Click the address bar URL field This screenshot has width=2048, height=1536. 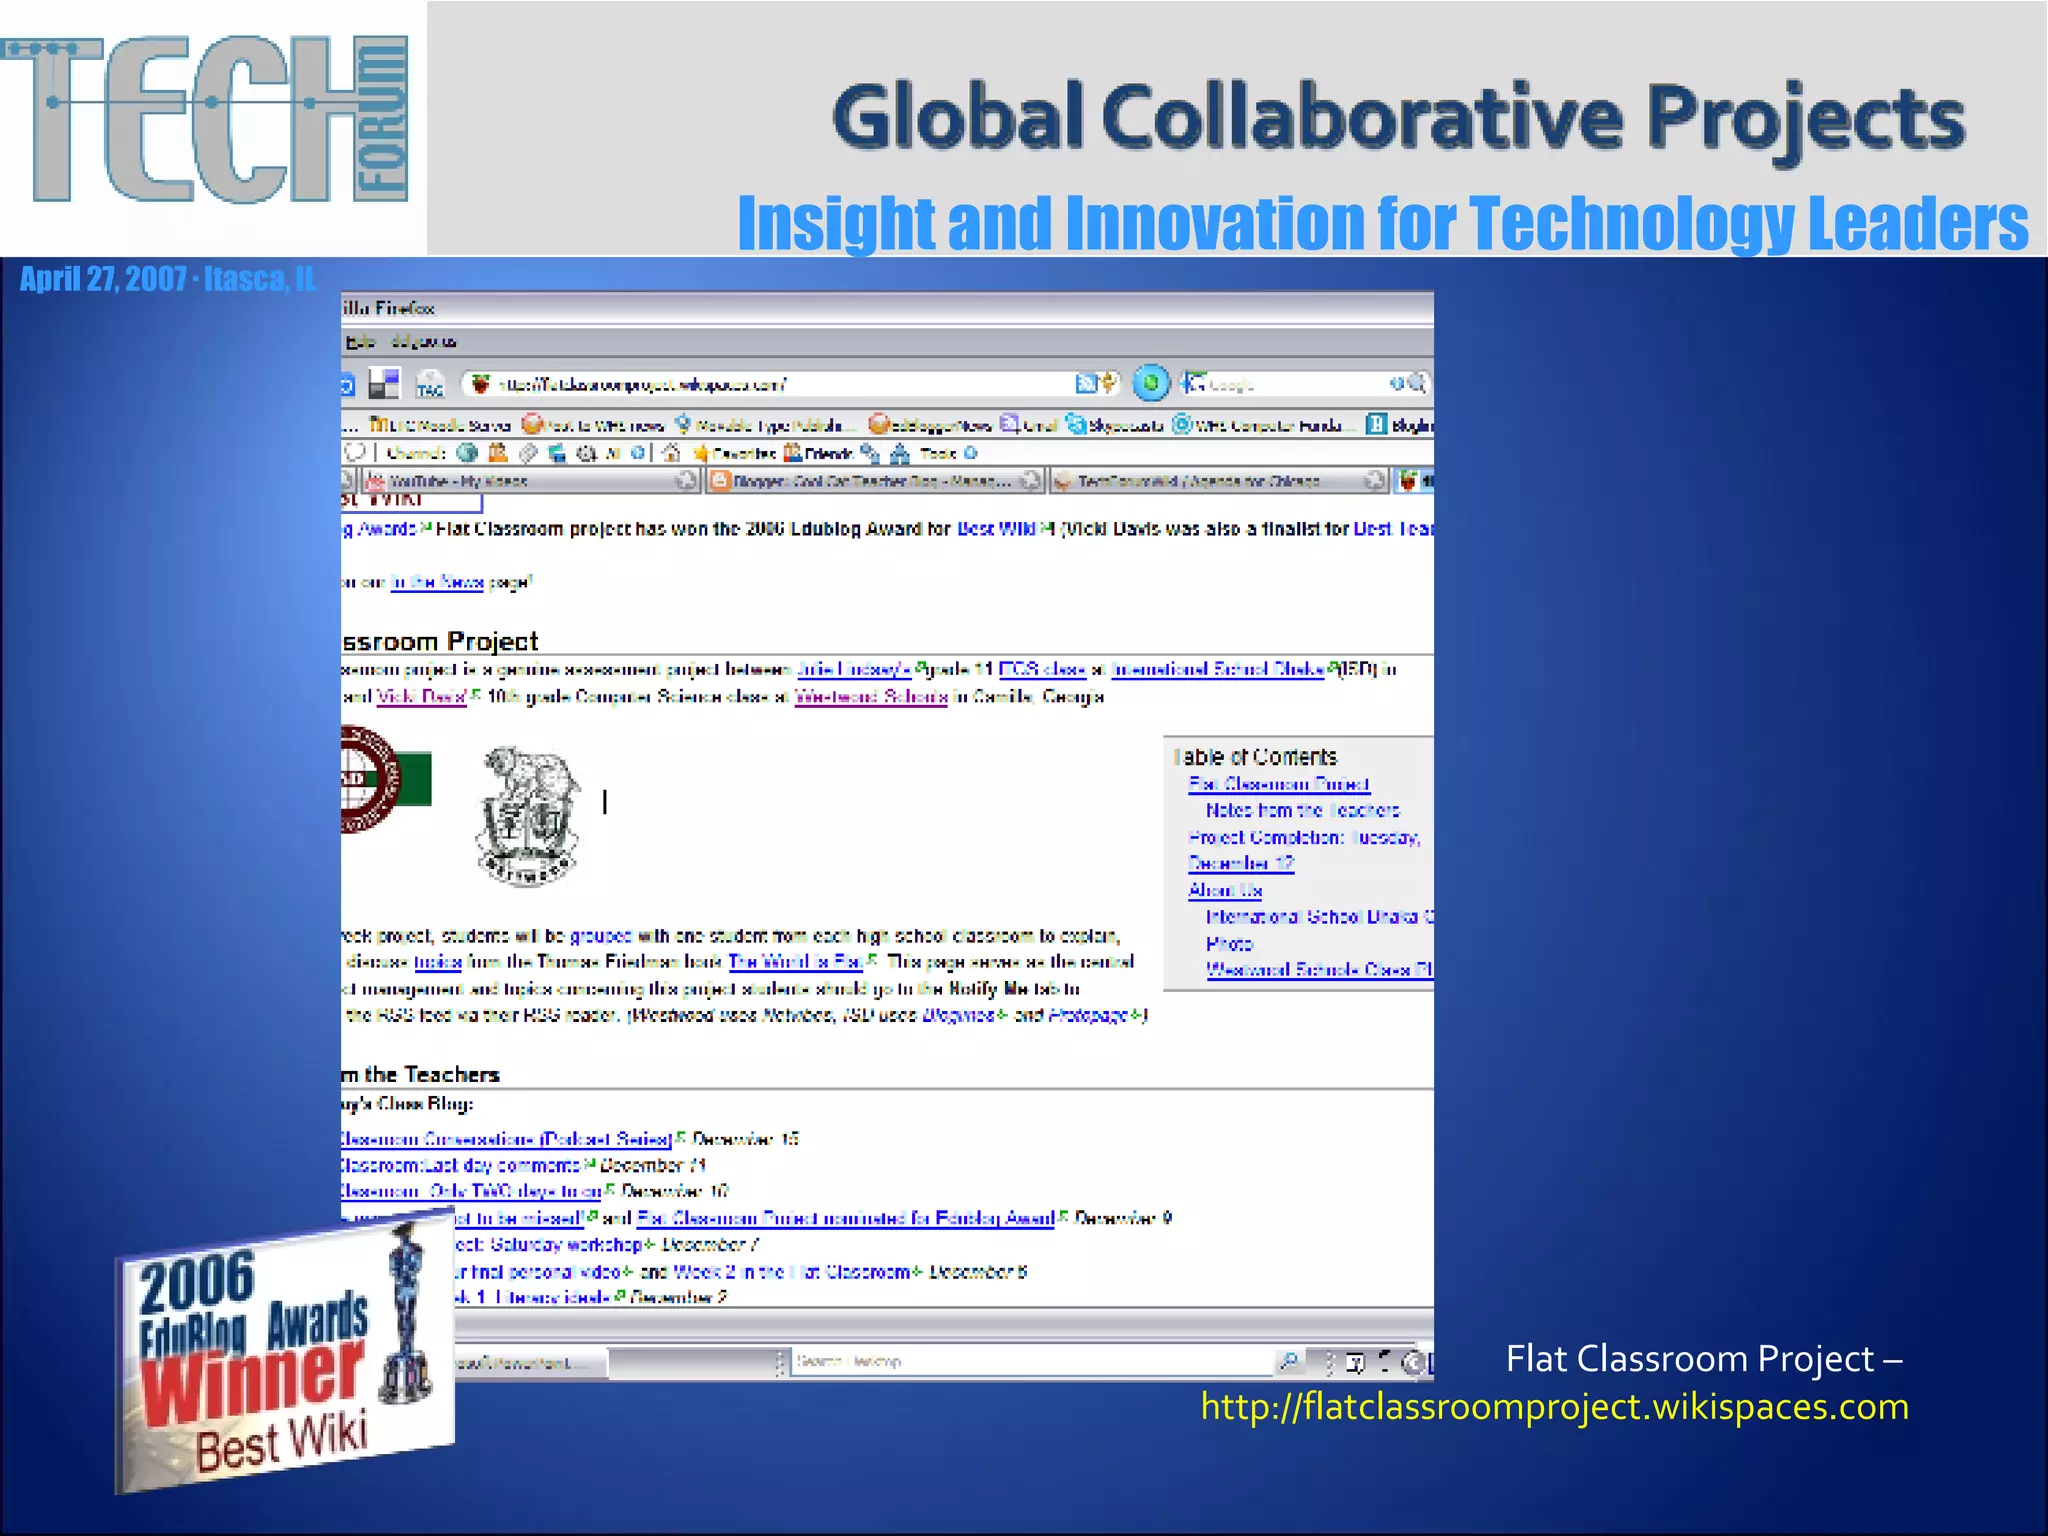[790, 384]
